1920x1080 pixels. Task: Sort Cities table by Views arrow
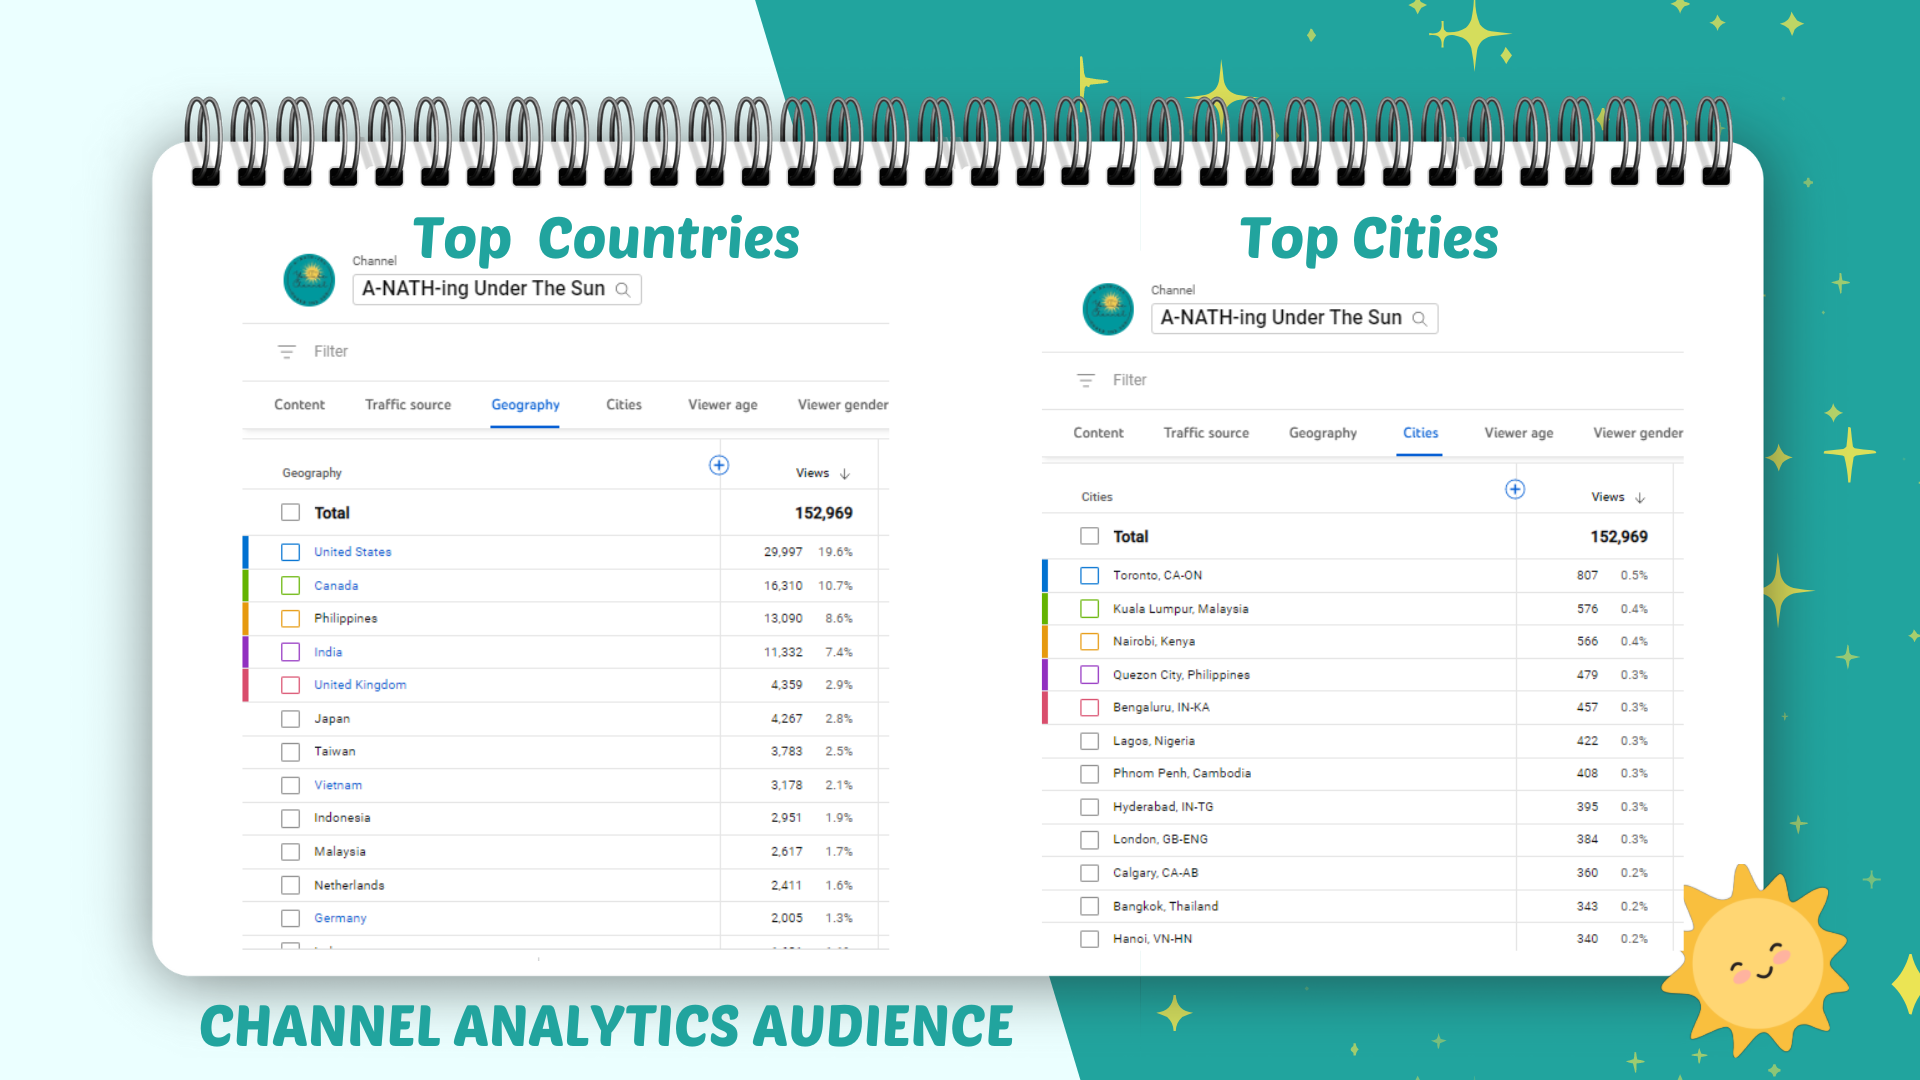click(x=1640, y=498)
